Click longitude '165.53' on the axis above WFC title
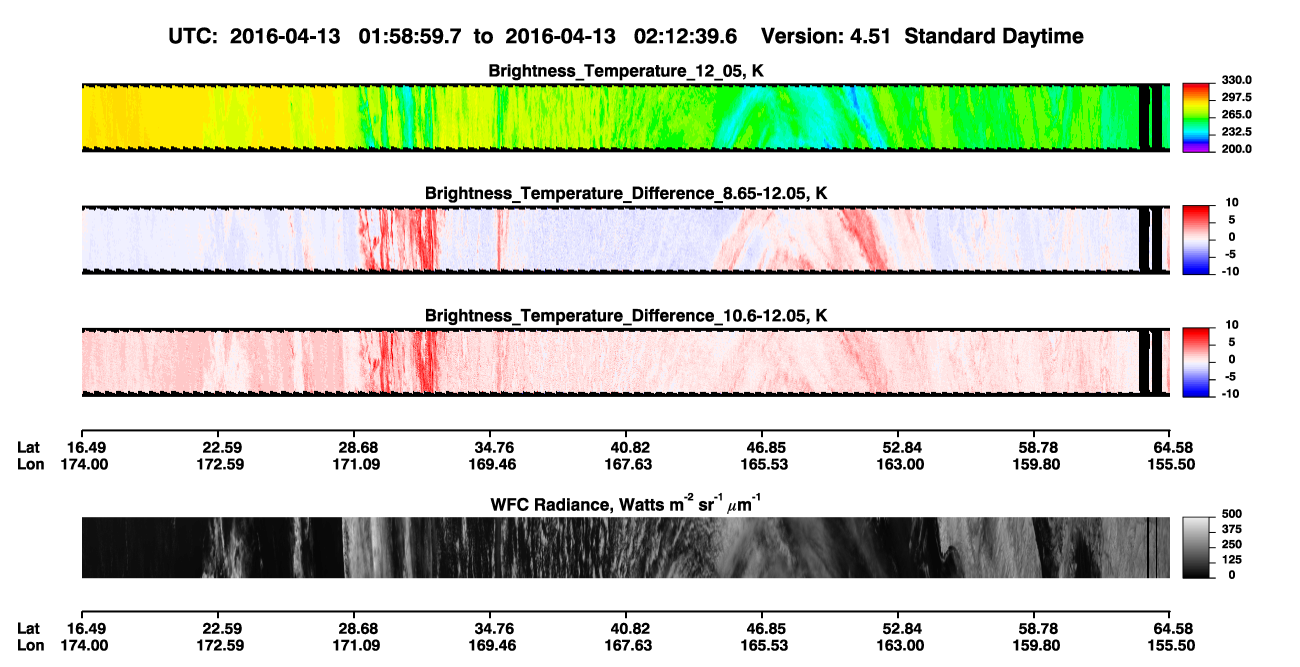 [x=762, y=464]
